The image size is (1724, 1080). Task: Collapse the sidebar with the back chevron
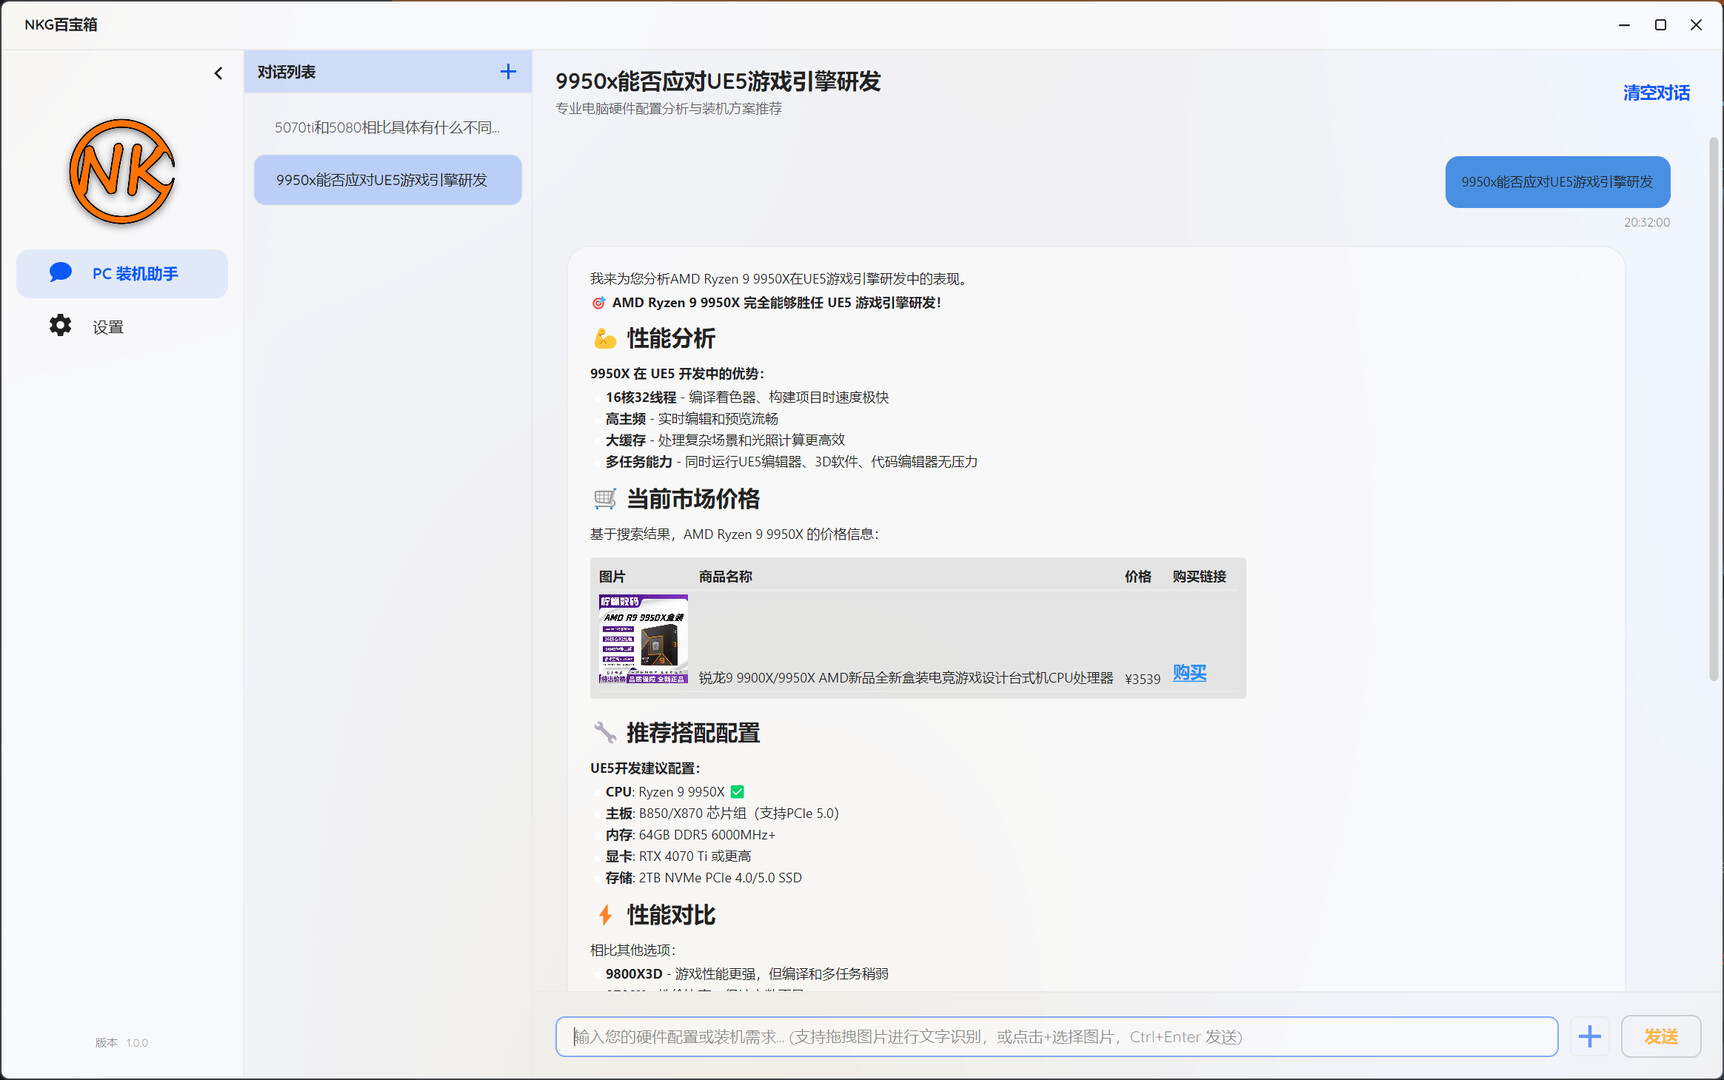tap(218, 73)
